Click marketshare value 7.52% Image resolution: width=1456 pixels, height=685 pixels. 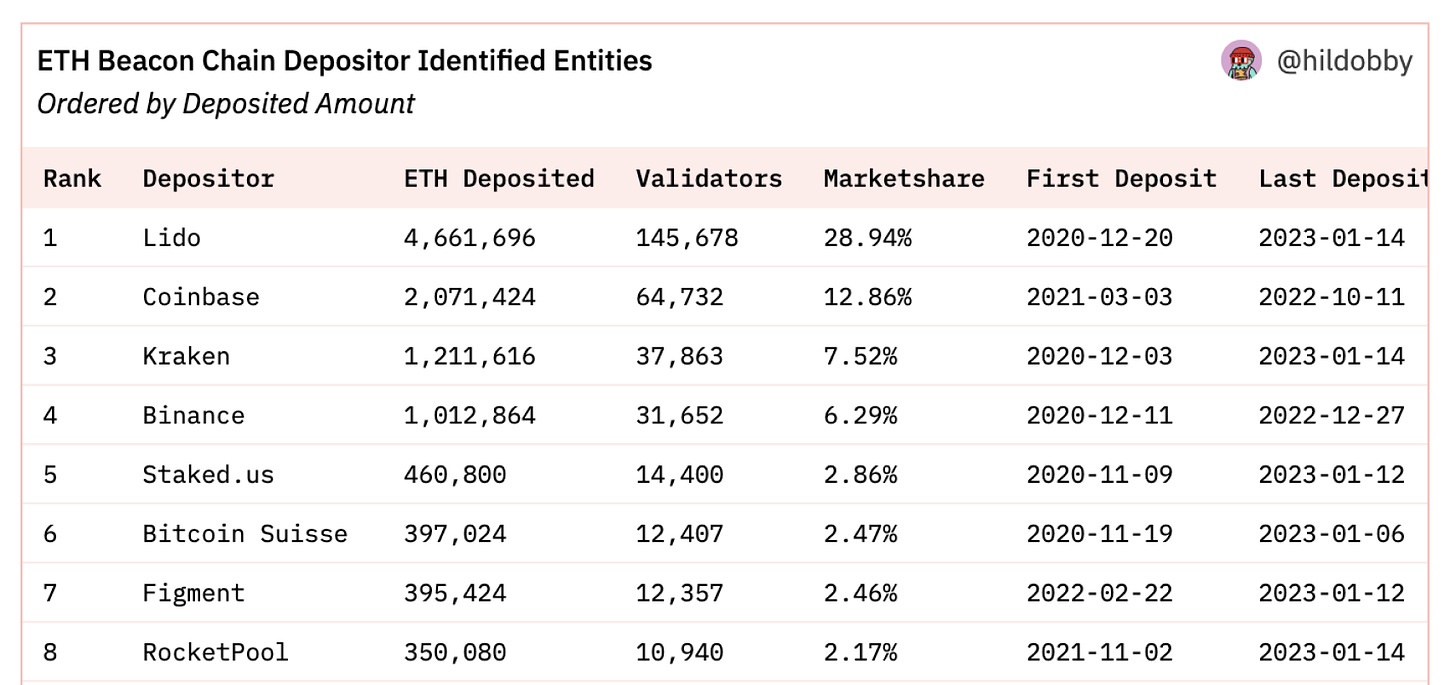(861, 356)
